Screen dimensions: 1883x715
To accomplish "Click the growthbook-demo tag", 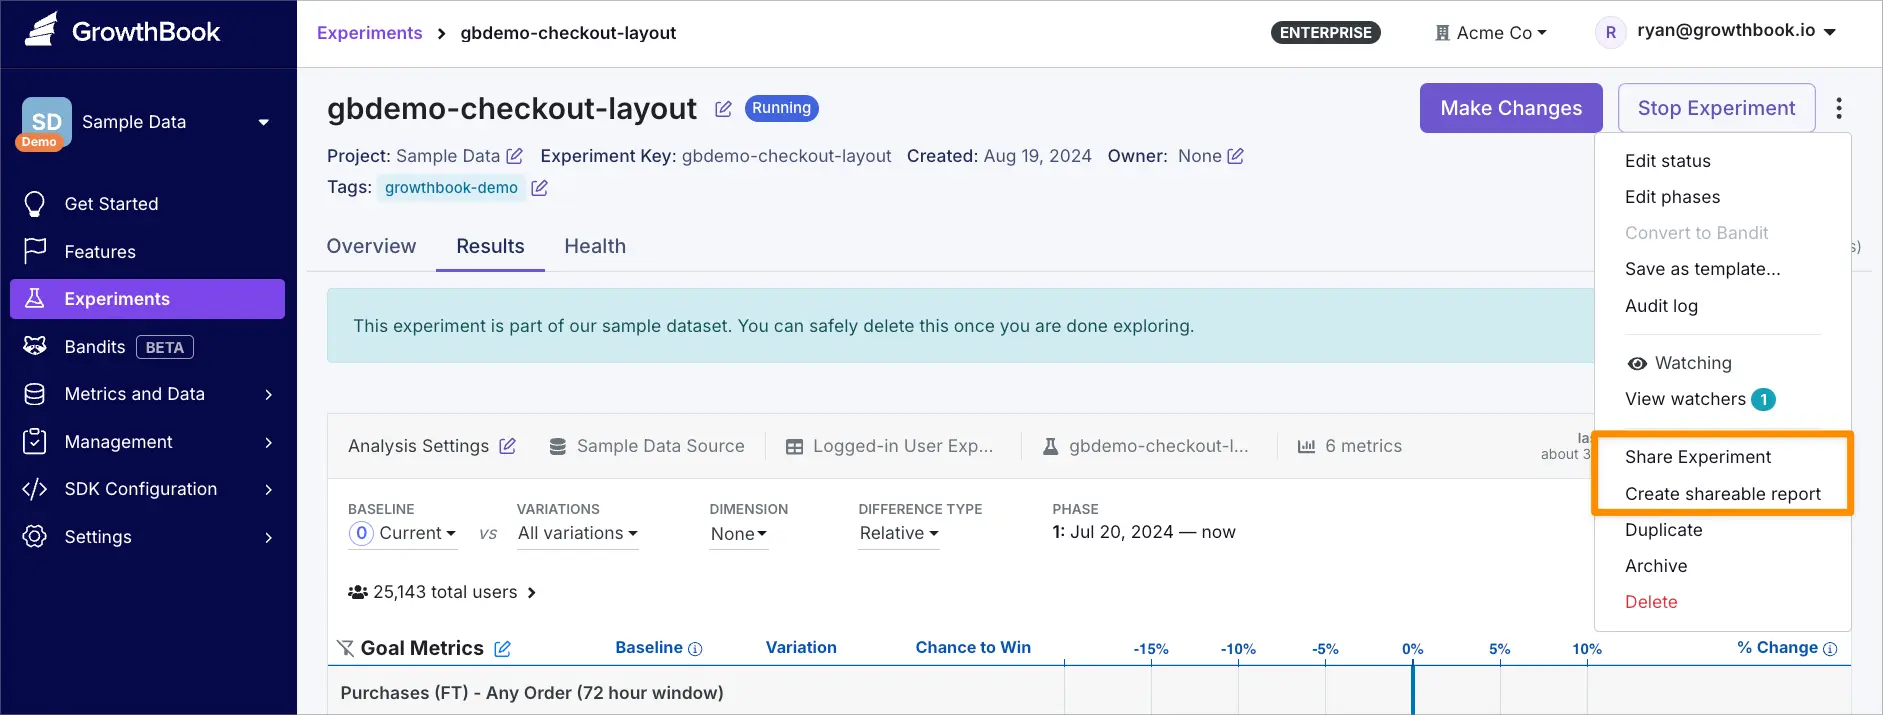I will tap(451, 188).
